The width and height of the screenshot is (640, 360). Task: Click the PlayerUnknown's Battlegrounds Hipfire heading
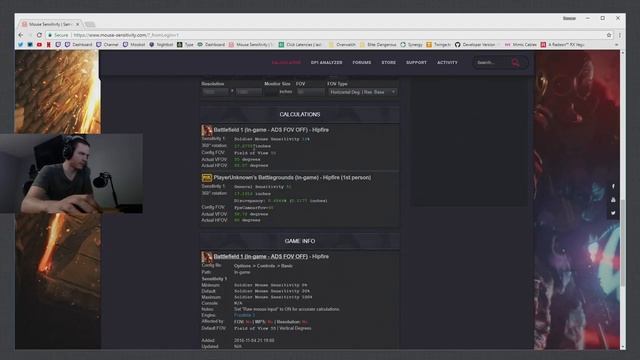point(292,178)
